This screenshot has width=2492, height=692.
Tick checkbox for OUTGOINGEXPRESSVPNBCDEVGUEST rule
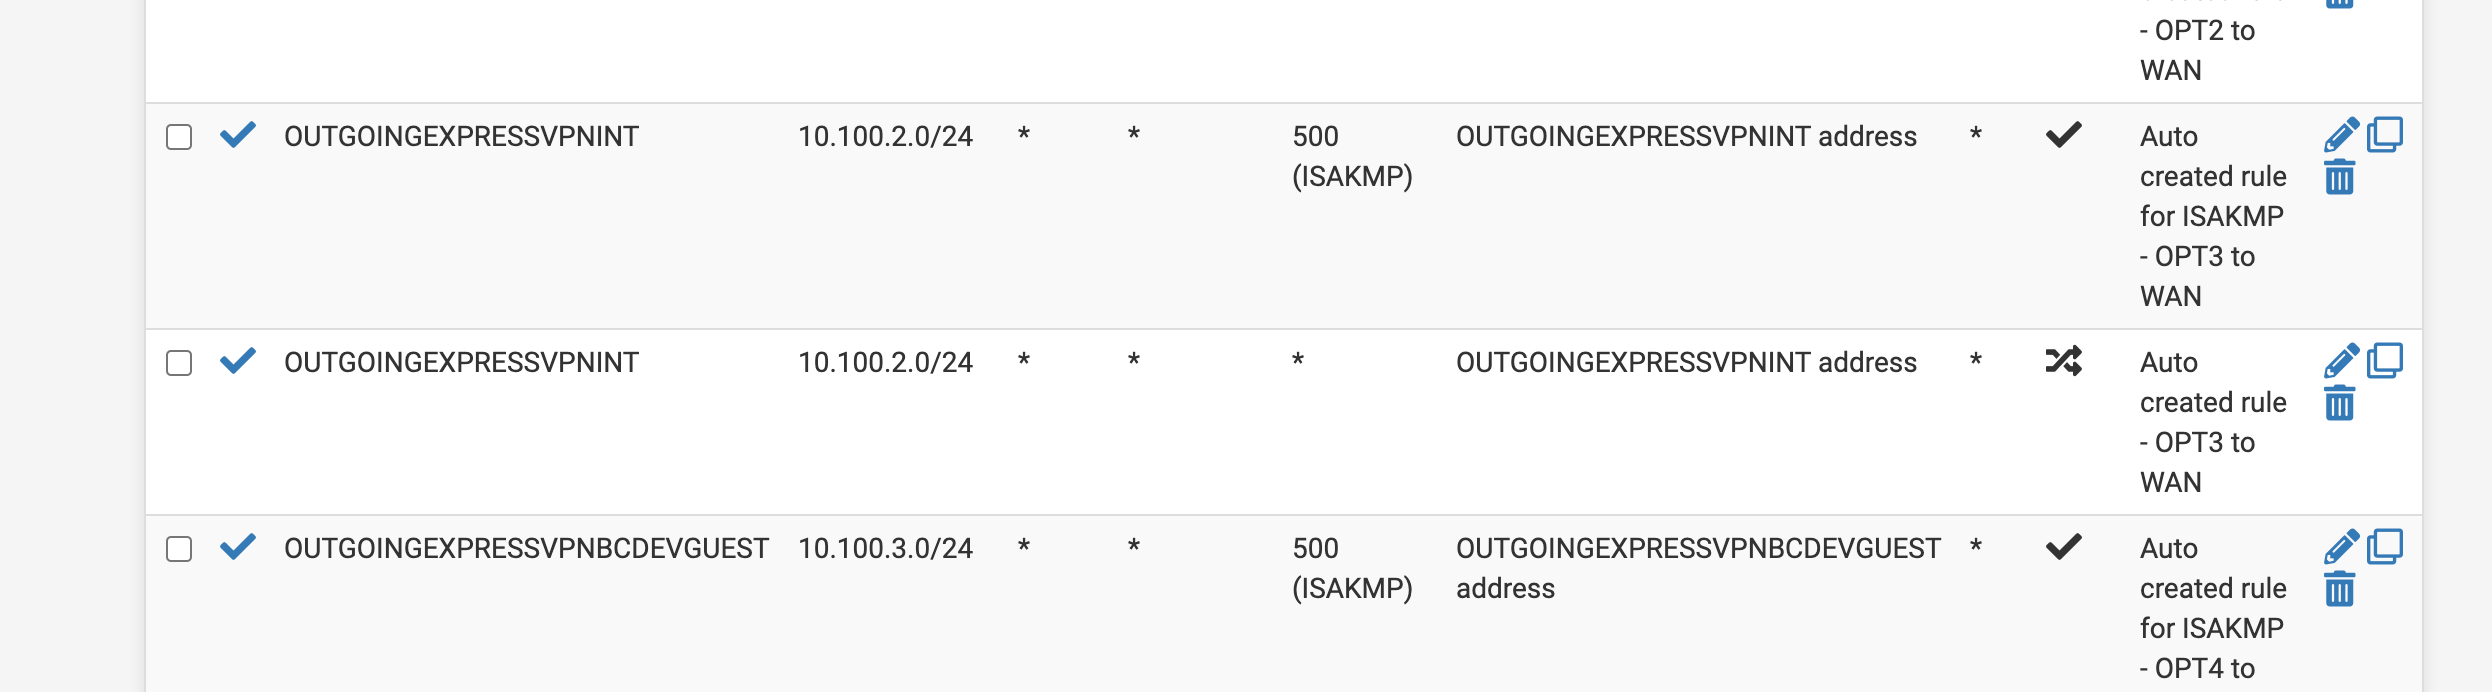pos(179,549)
